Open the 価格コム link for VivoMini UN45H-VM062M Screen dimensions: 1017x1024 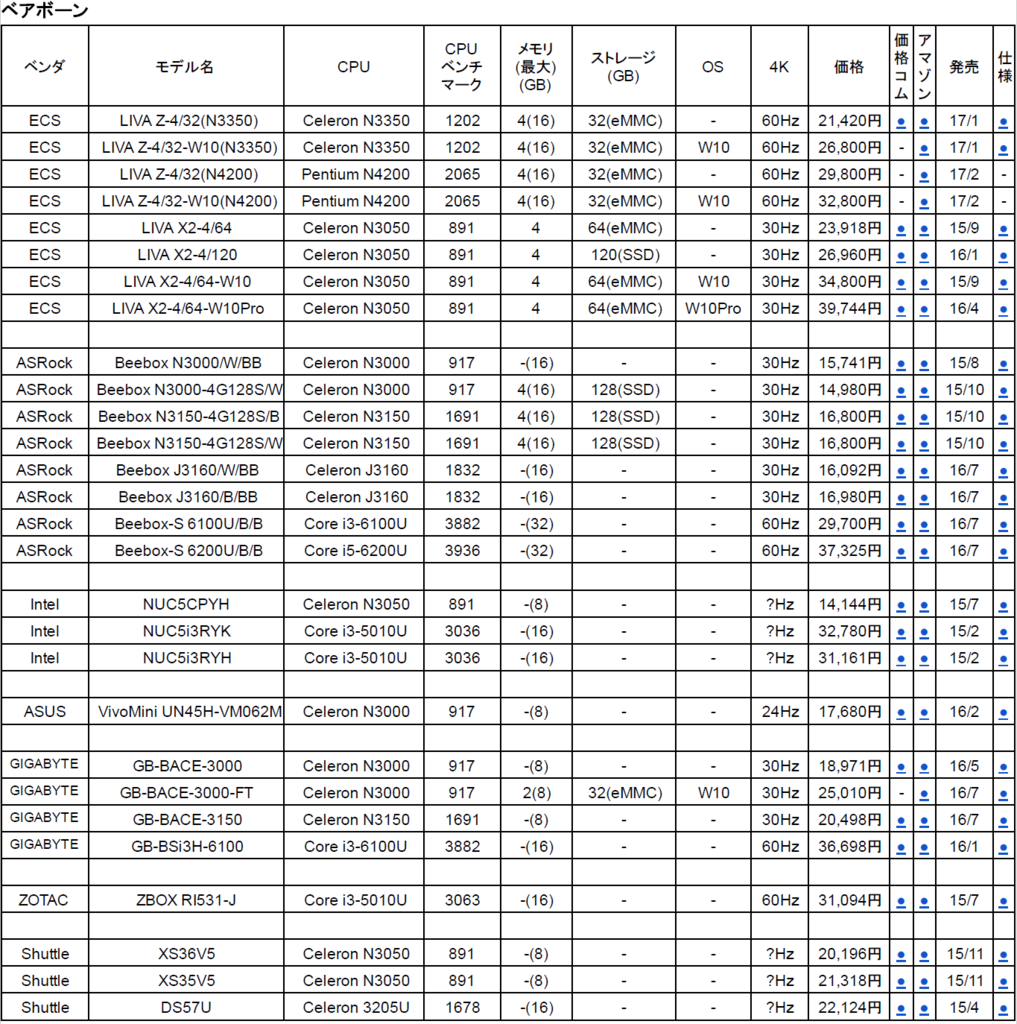point(901,713)
